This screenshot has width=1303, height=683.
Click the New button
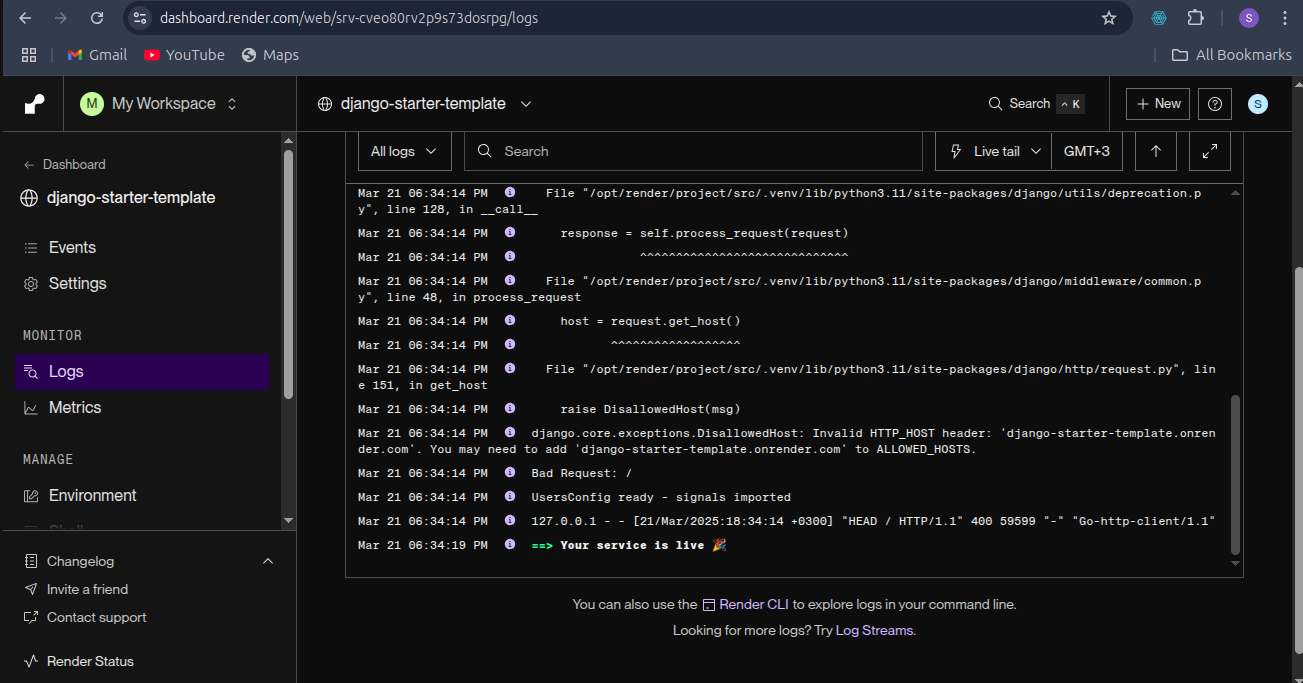click(1158, 104)
